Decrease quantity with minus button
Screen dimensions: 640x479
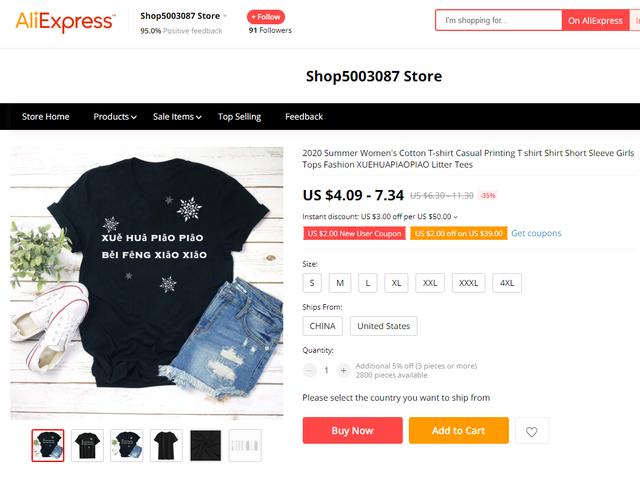pyautogui.click(x=310, y=370)
